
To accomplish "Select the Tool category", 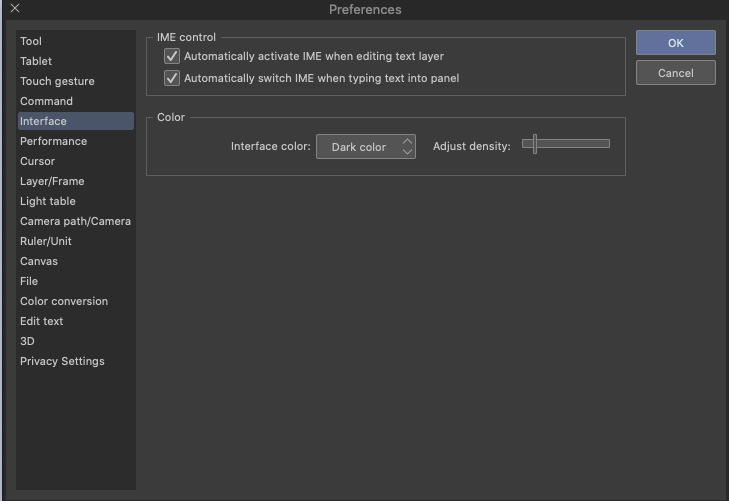I will [x=76, y=41].
